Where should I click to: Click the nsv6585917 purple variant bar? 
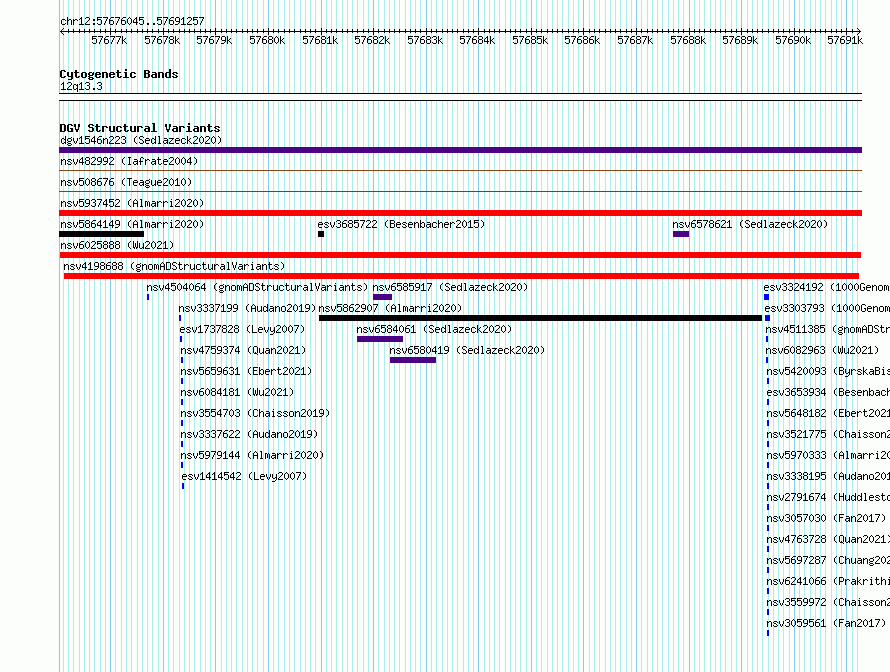click(383, 297)
